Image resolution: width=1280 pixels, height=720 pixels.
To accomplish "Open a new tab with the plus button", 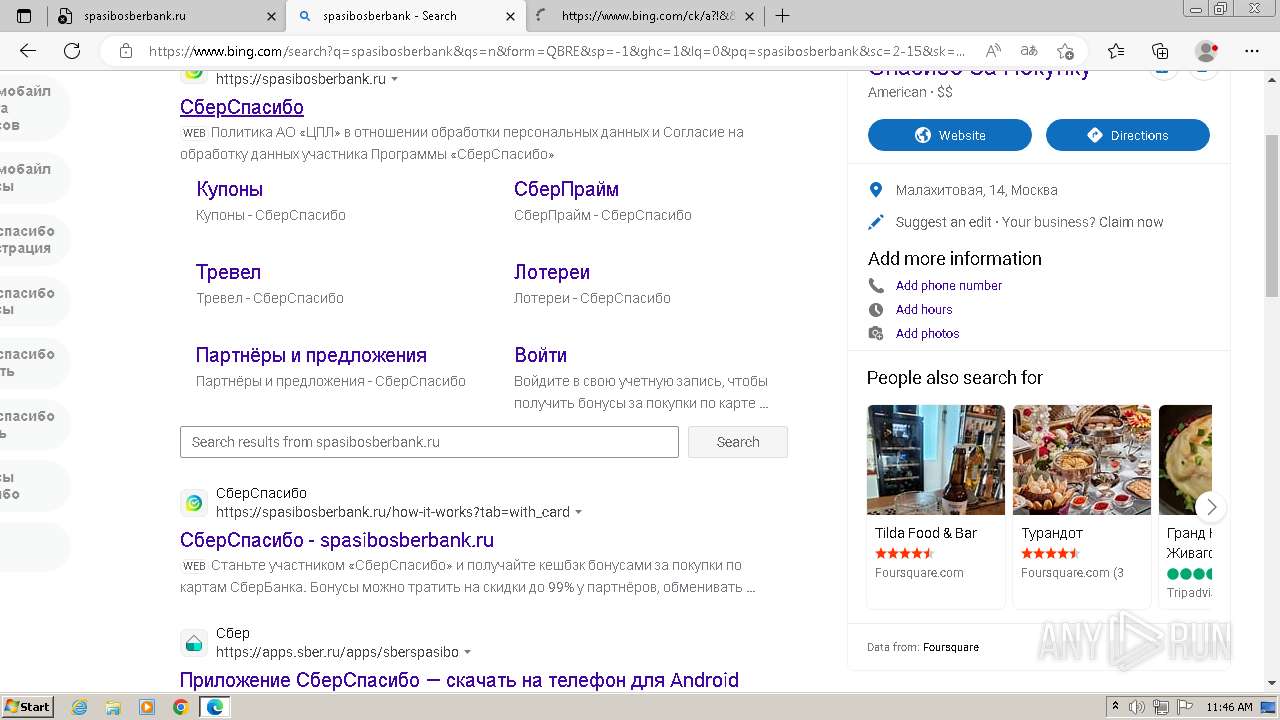I will pos(783,16).
